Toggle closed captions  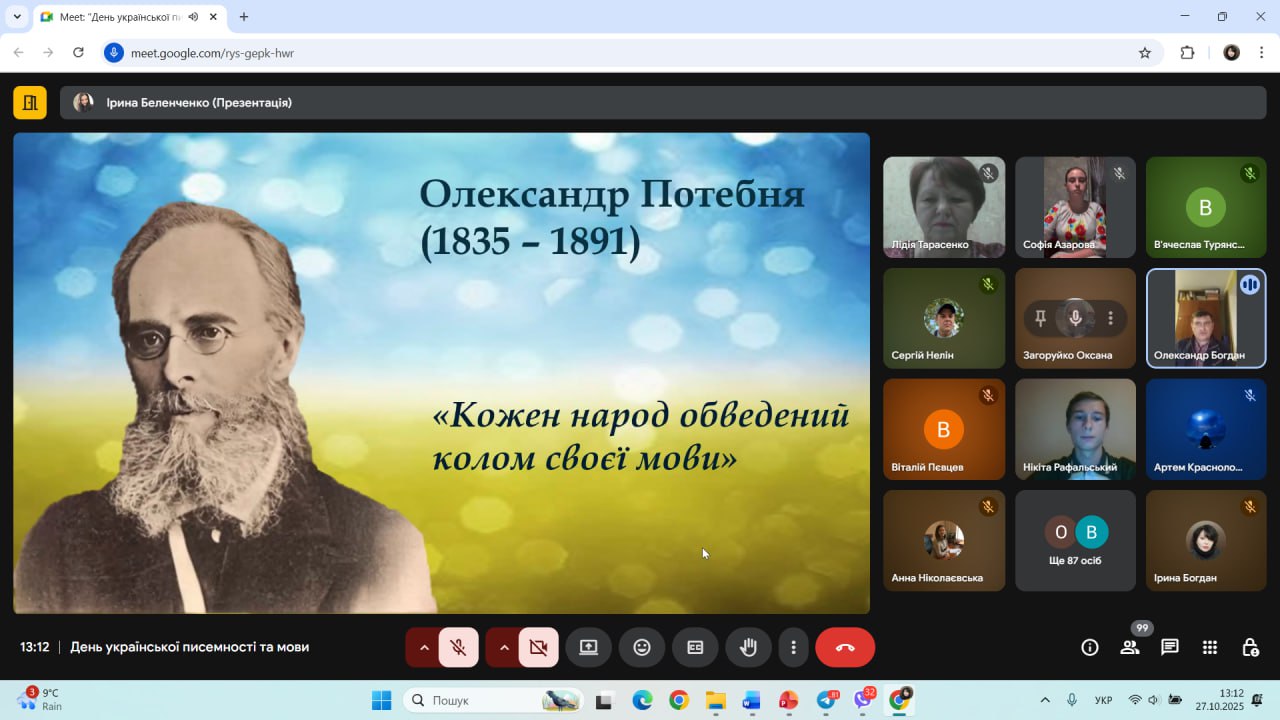click(x=695, y=647)
